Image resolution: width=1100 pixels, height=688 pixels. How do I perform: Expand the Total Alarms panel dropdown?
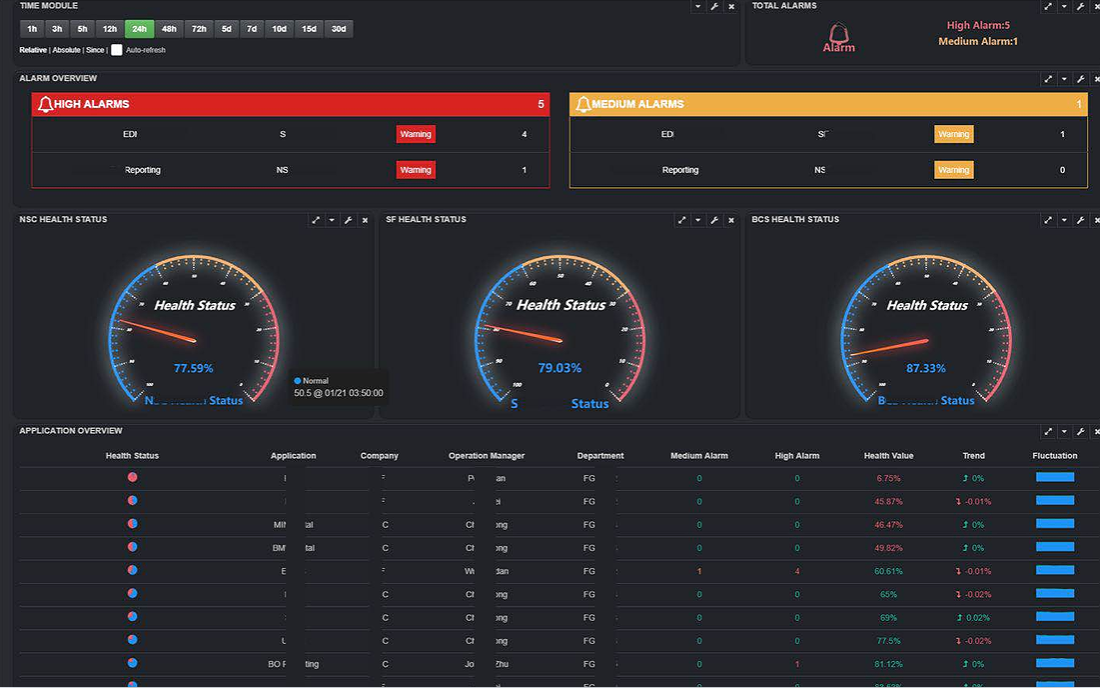tap(1064, 6)
